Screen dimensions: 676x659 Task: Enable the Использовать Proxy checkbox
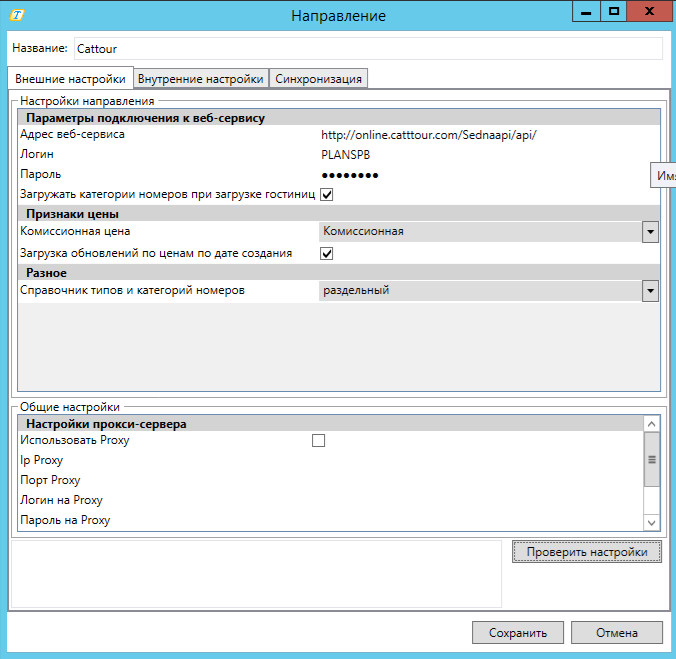[319, 441]
